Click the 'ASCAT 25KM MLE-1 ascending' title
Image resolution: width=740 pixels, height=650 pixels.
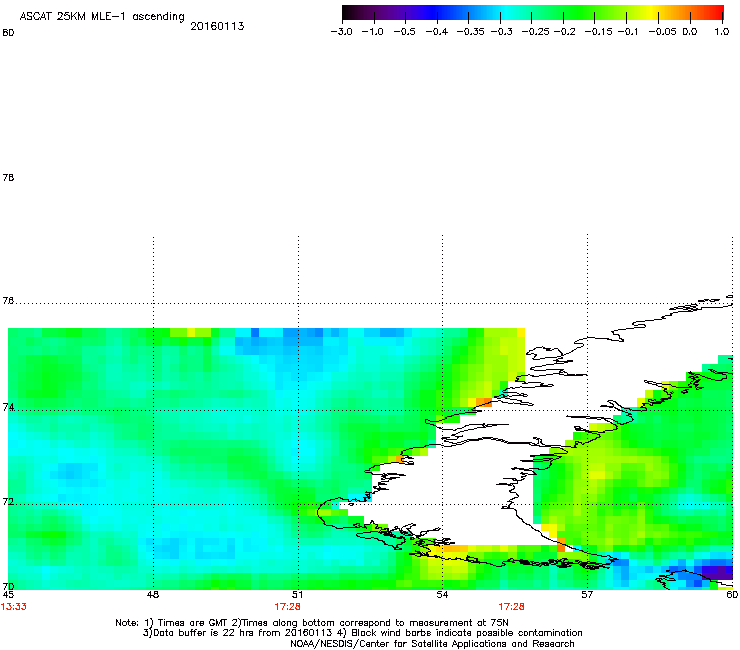(x=102, y=17)
